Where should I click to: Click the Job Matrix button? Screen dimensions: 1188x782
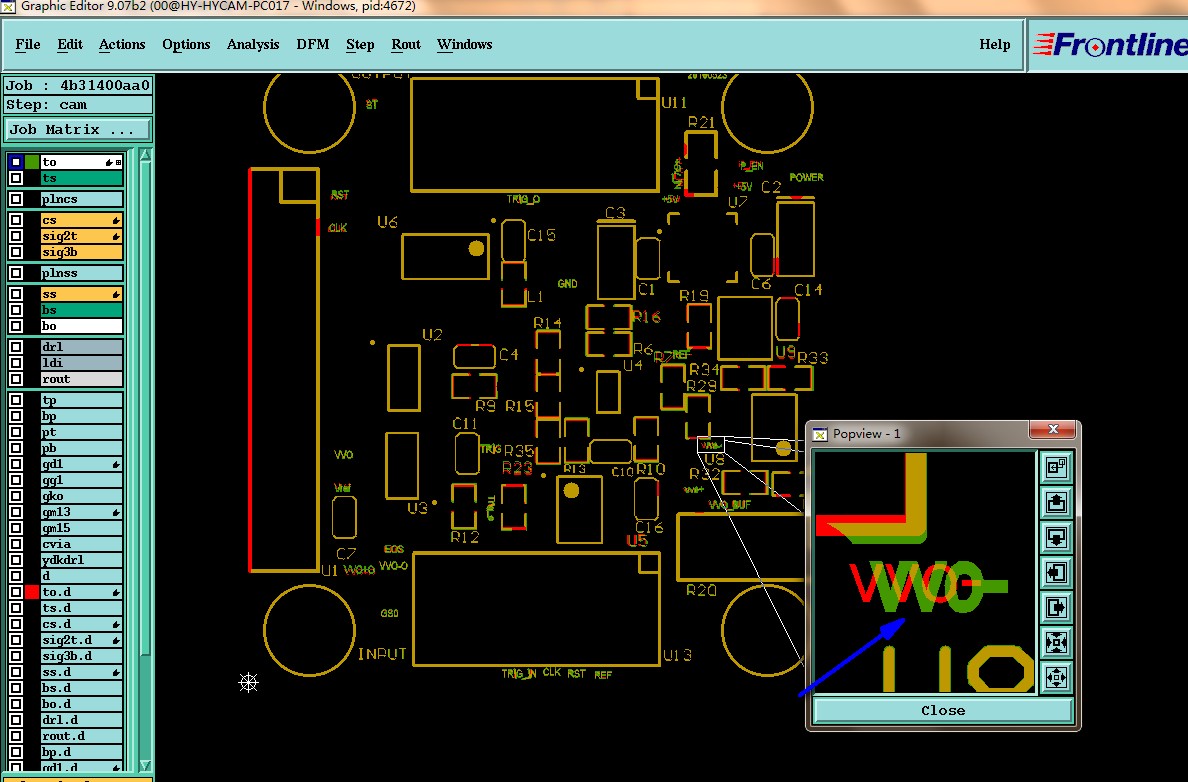coord(78,130)
